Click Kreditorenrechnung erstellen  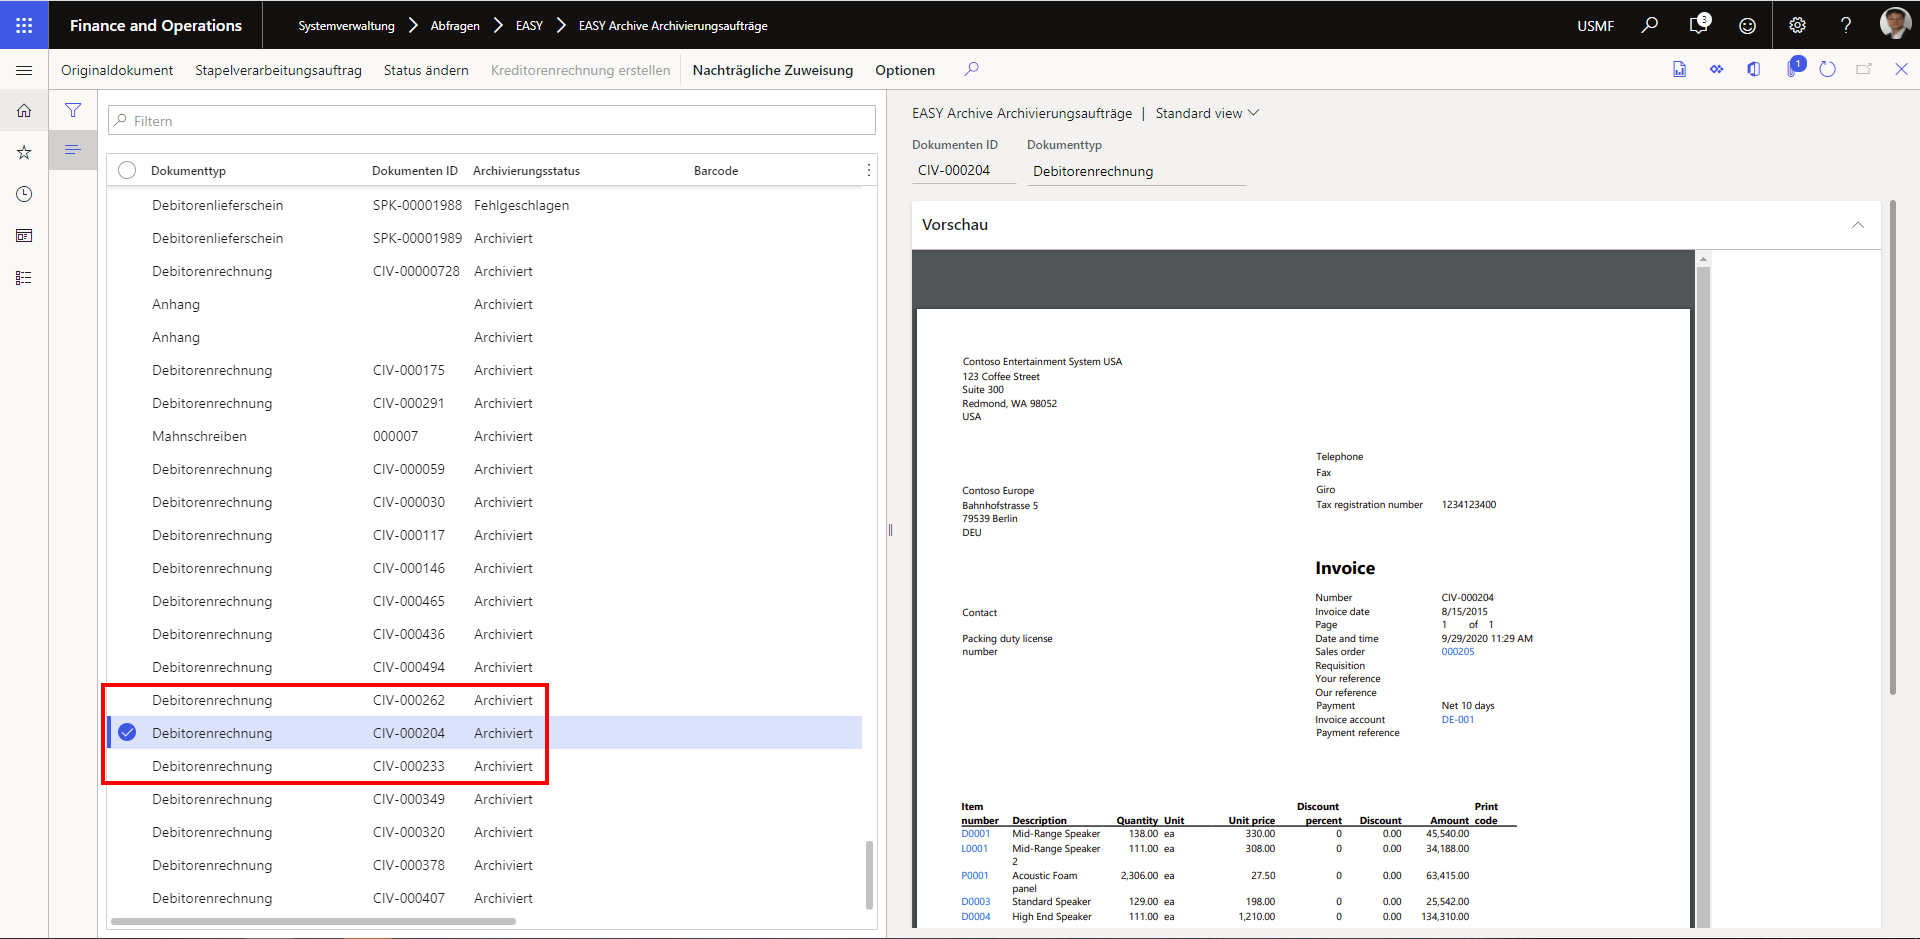[580, 70]
